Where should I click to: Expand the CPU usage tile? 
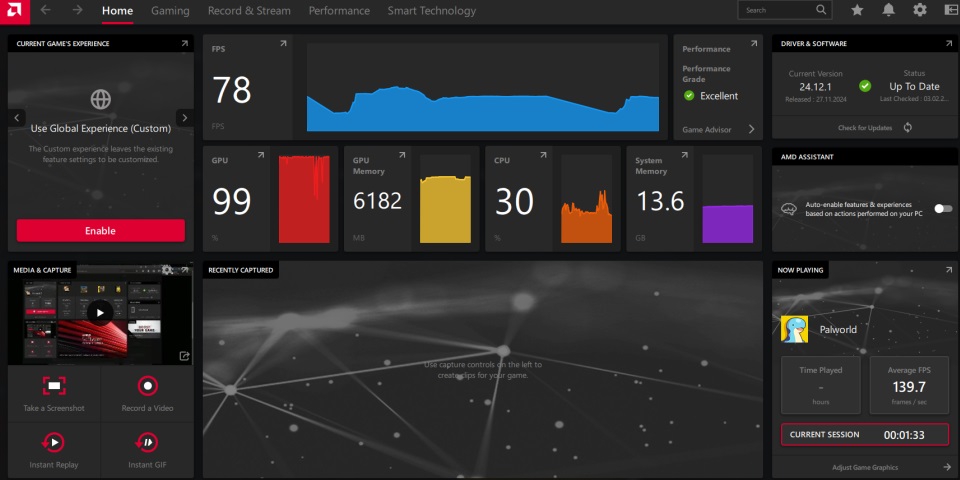pyautogui.click(x=543, y=156)
